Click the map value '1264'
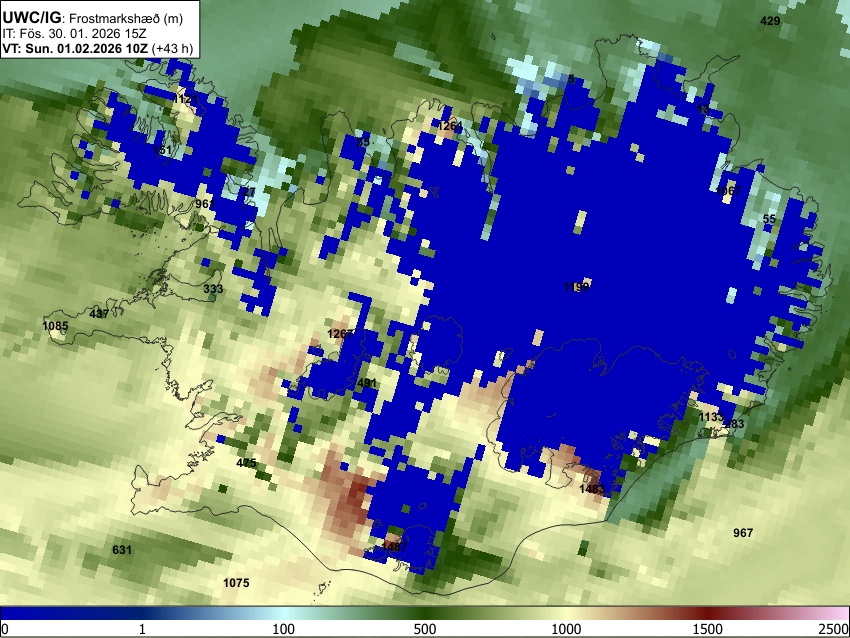 [450, 126]
